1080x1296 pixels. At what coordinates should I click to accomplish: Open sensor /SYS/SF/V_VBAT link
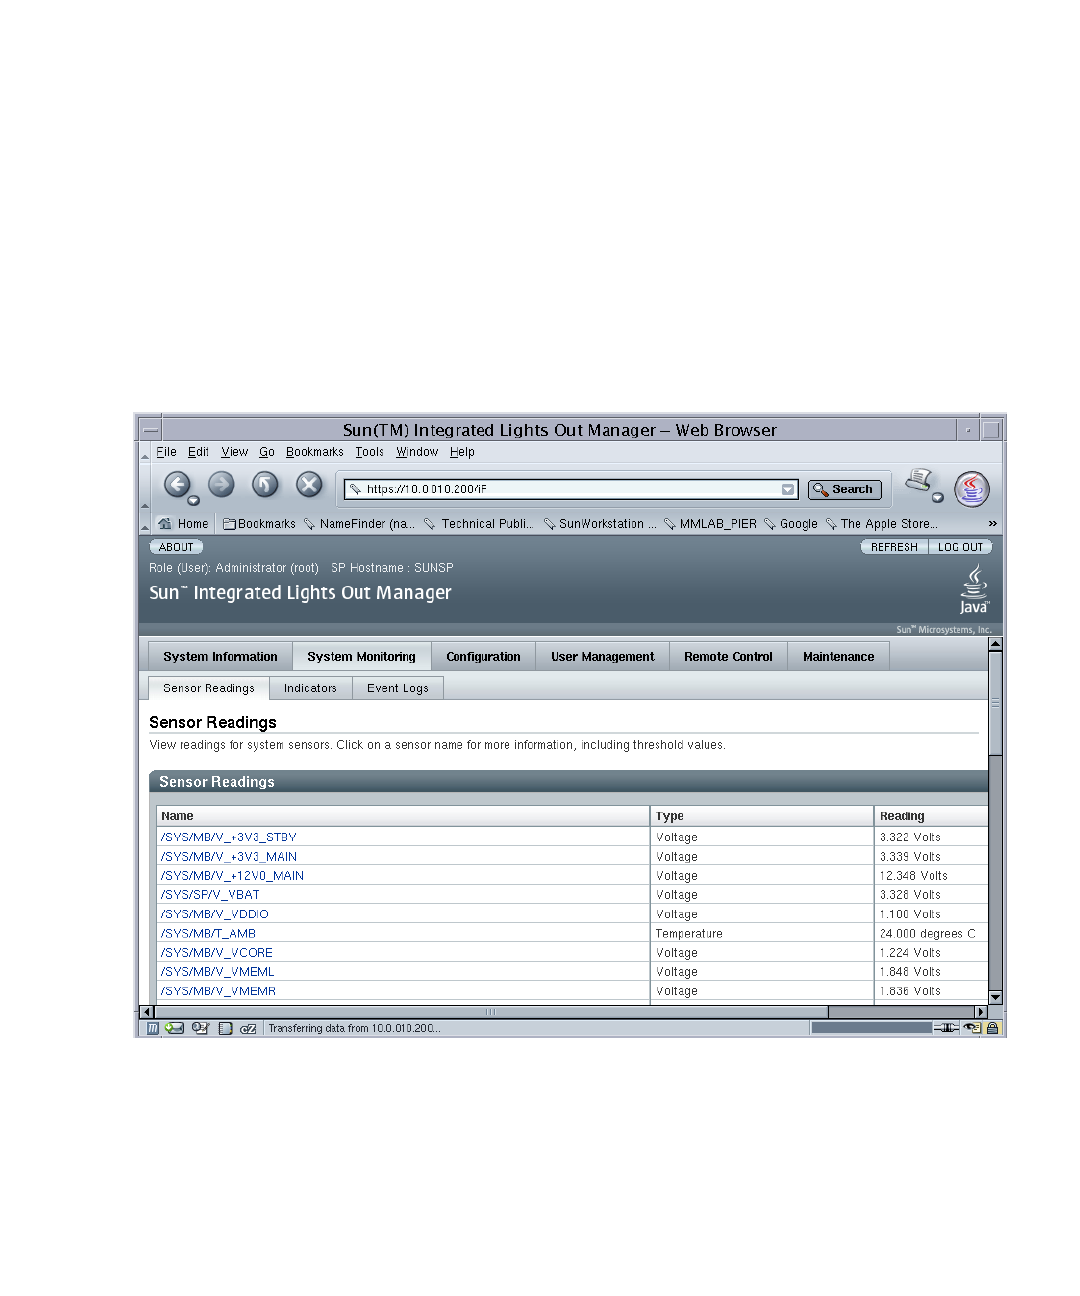[x=210, y=895]
